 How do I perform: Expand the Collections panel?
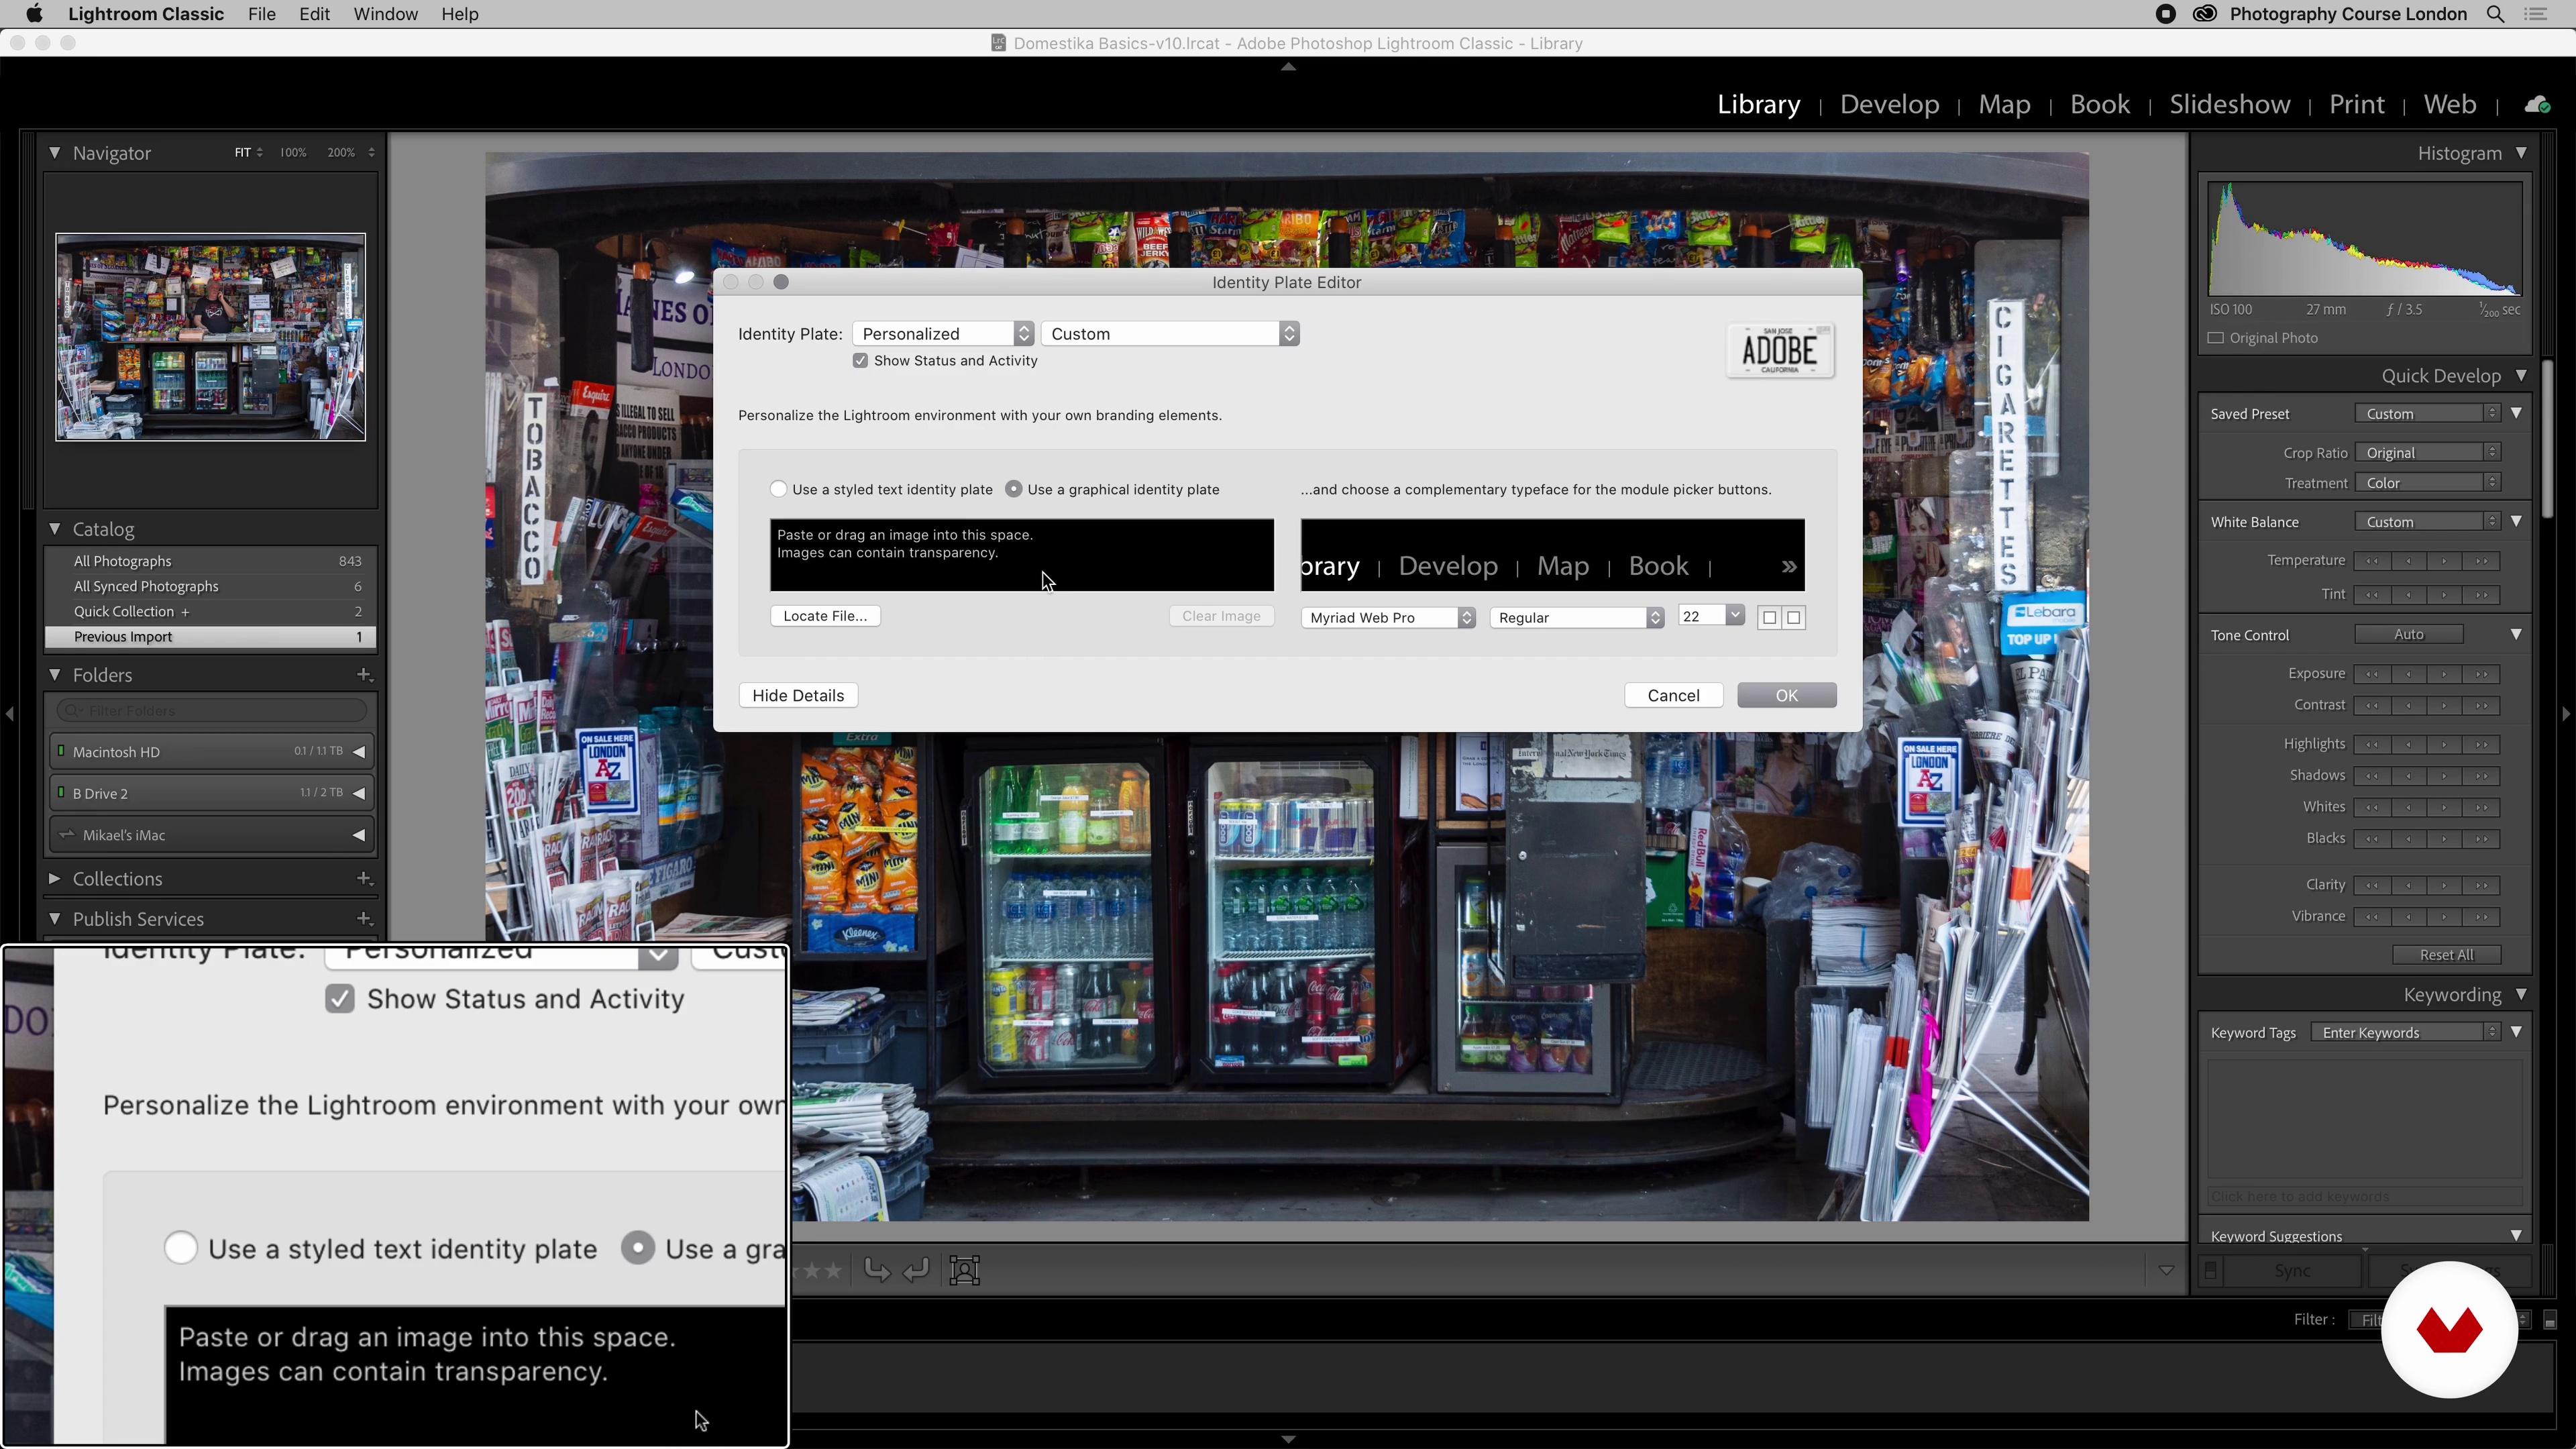[55, 879]
